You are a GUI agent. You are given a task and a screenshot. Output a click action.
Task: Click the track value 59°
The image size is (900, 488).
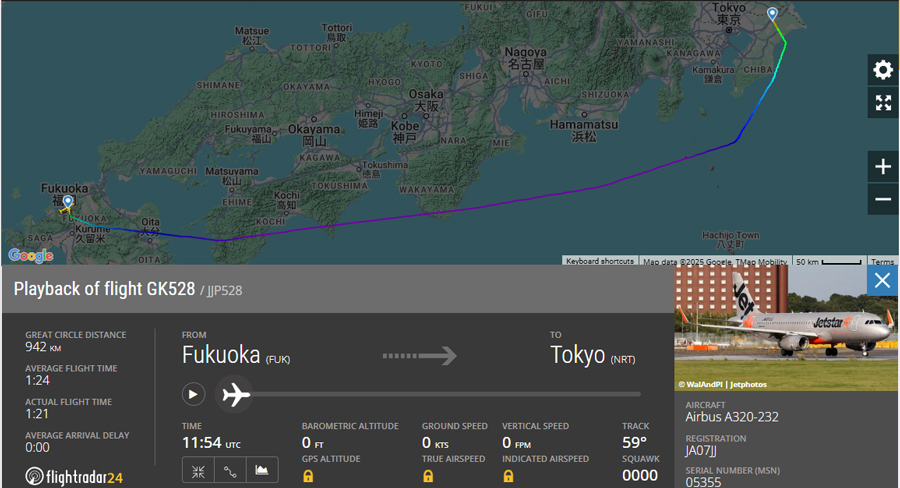634,443
